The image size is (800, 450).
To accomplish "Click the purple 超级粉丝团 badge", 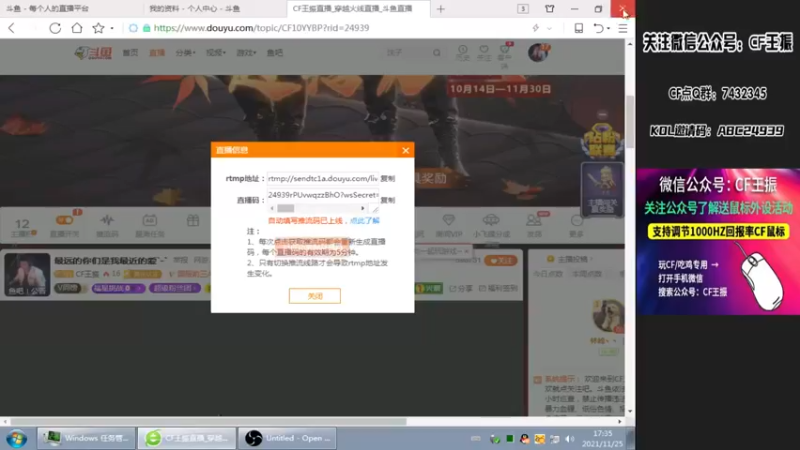I will 174,288.
